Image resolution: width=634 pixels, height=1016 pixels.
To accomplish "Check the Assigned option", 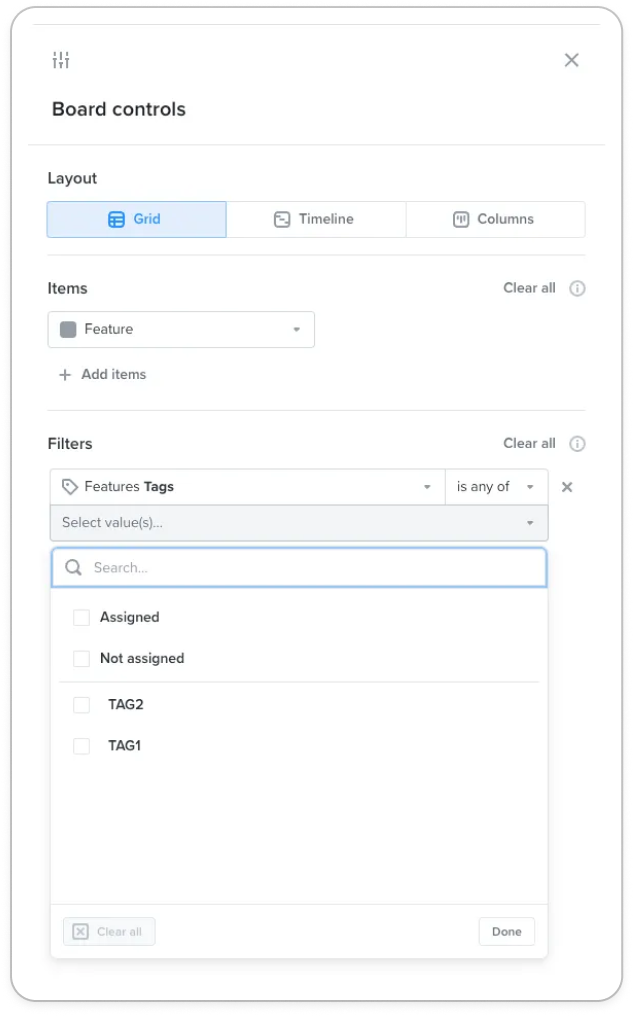I will pyautogui.click(x=81, y=618).
